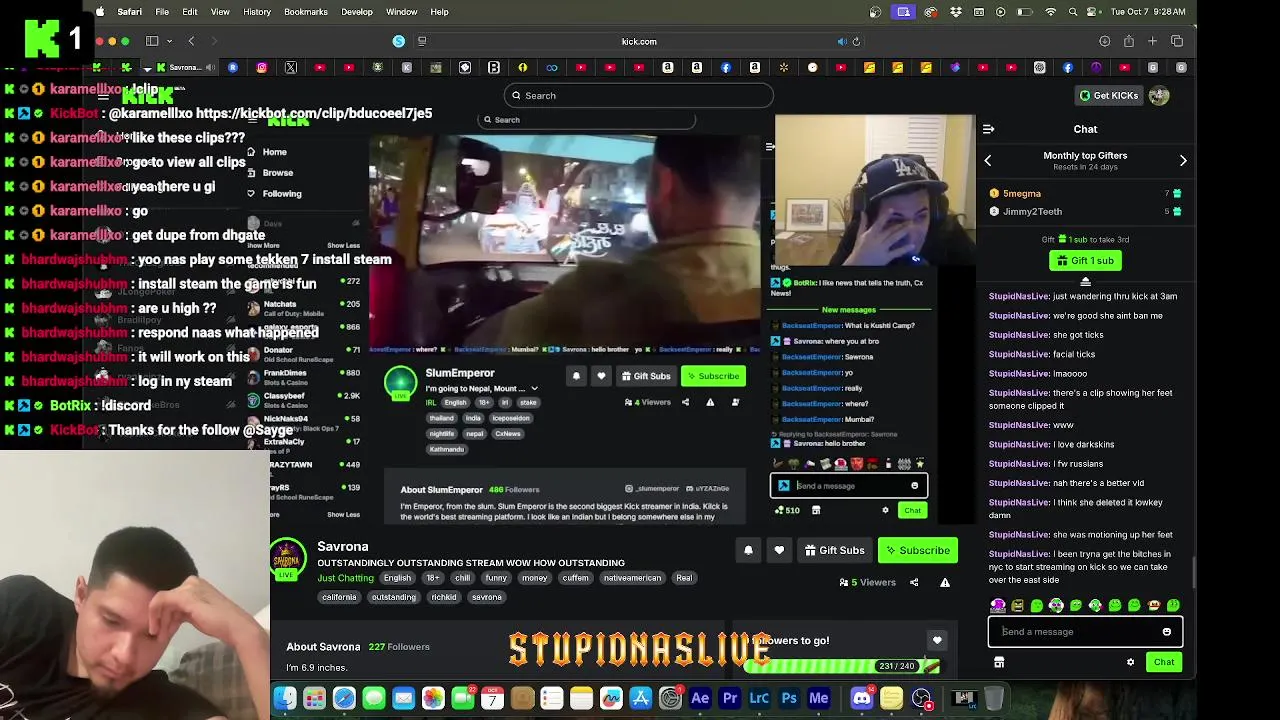Viewport: 1280px width, 720px height.
Task: Open the Window menu
Action: click(x=401, y=12)
